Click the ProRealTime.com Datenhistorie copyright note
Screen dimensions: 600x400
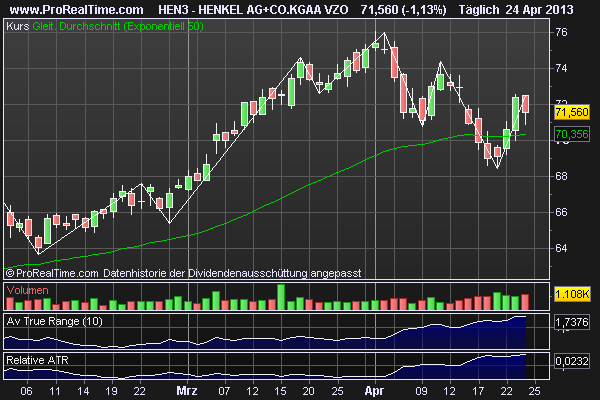(184, 273)
